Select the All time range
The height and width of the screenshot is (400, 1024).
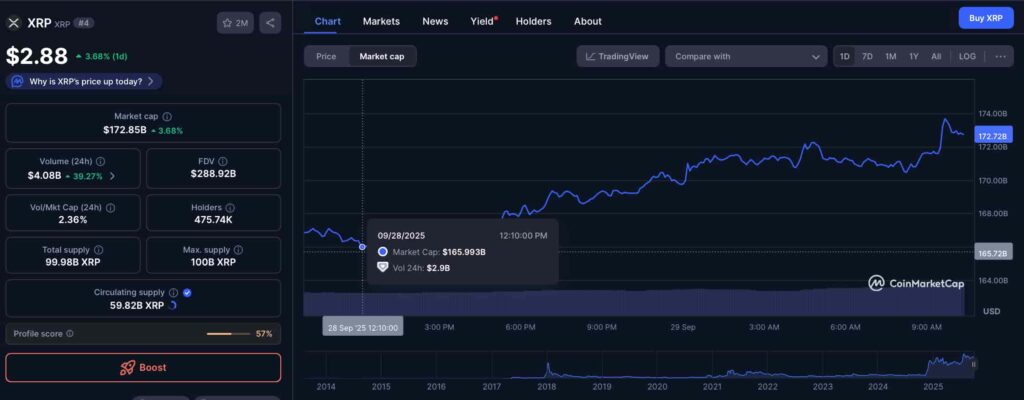click(x=936, y=56)
